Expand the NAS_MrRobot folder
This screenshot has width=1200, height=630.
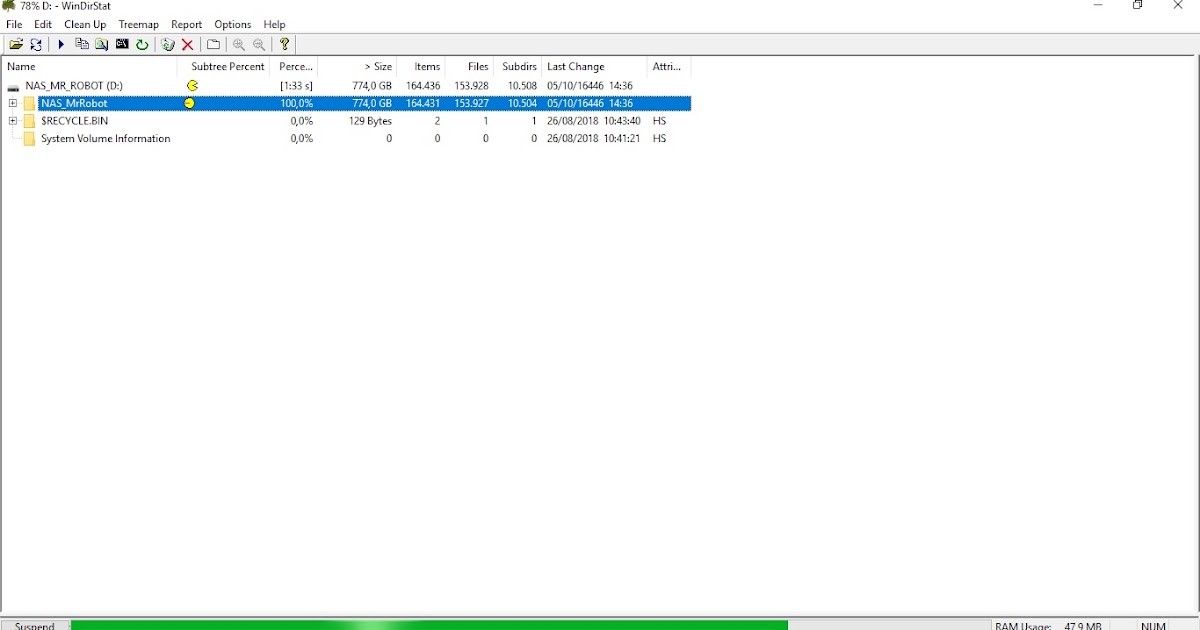pyautogui.click(x=11, y=103)
